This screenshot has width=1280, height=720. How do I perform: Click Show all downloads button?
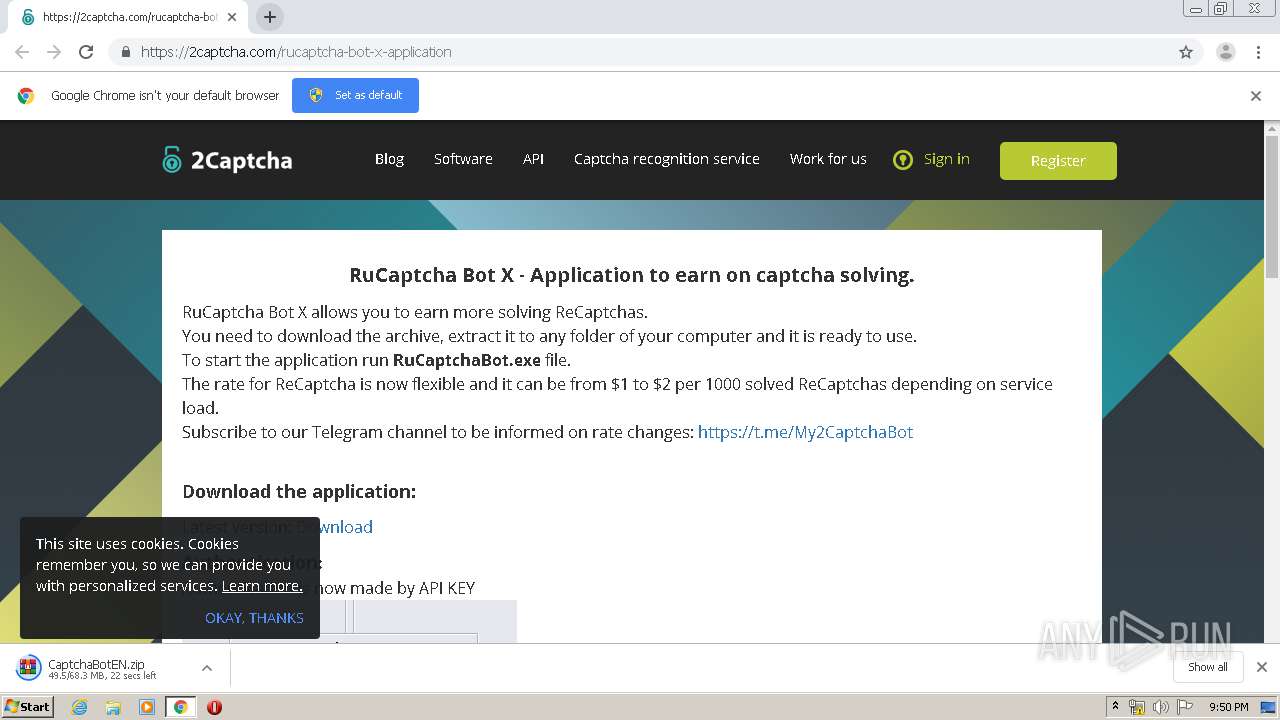(x=1208, y=667)
